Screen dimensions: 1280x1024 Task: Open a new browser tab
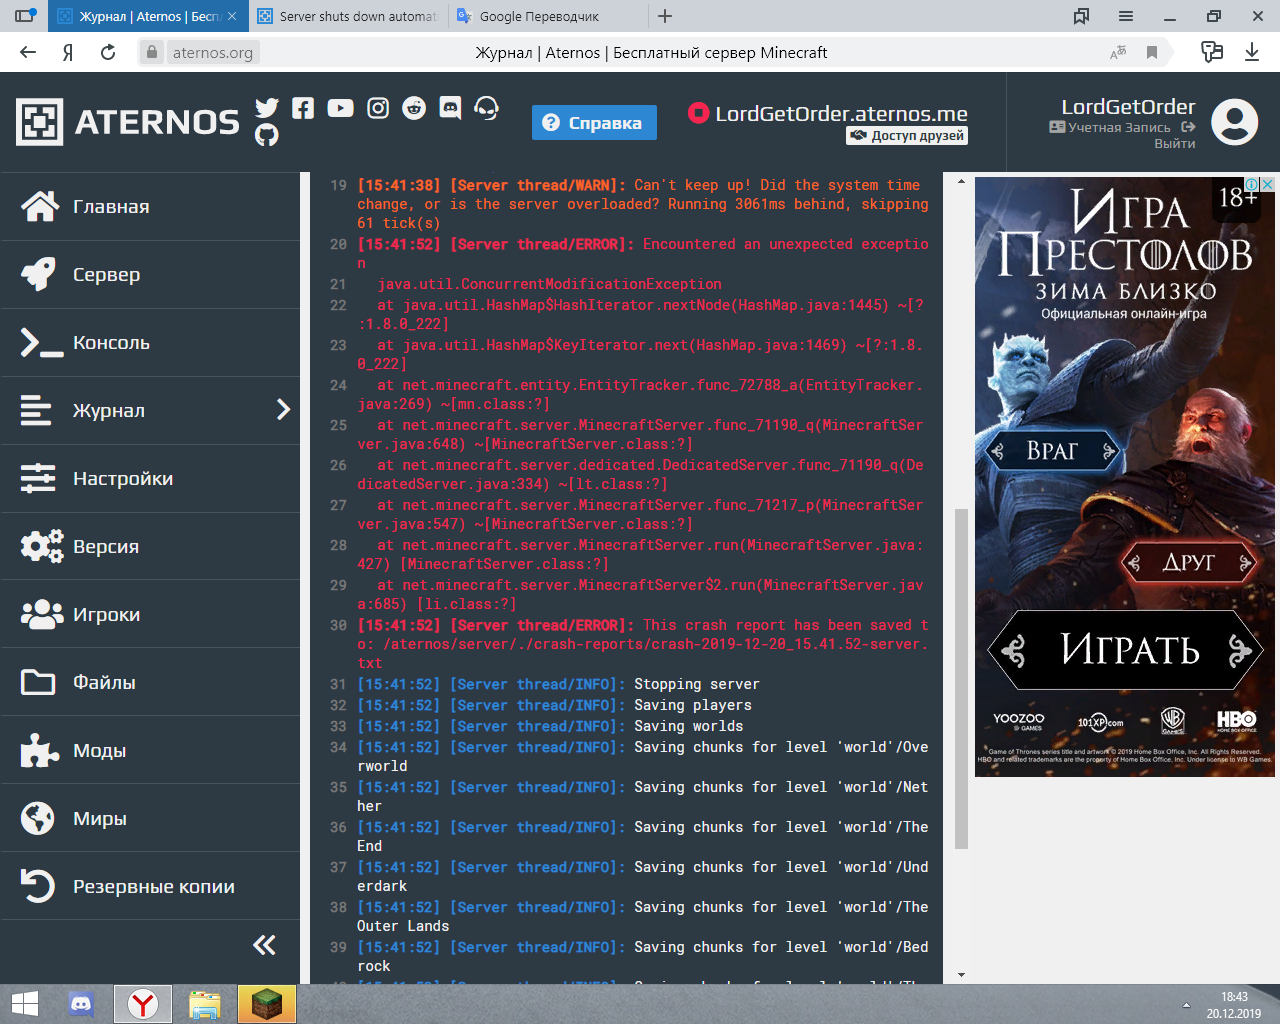665,16
